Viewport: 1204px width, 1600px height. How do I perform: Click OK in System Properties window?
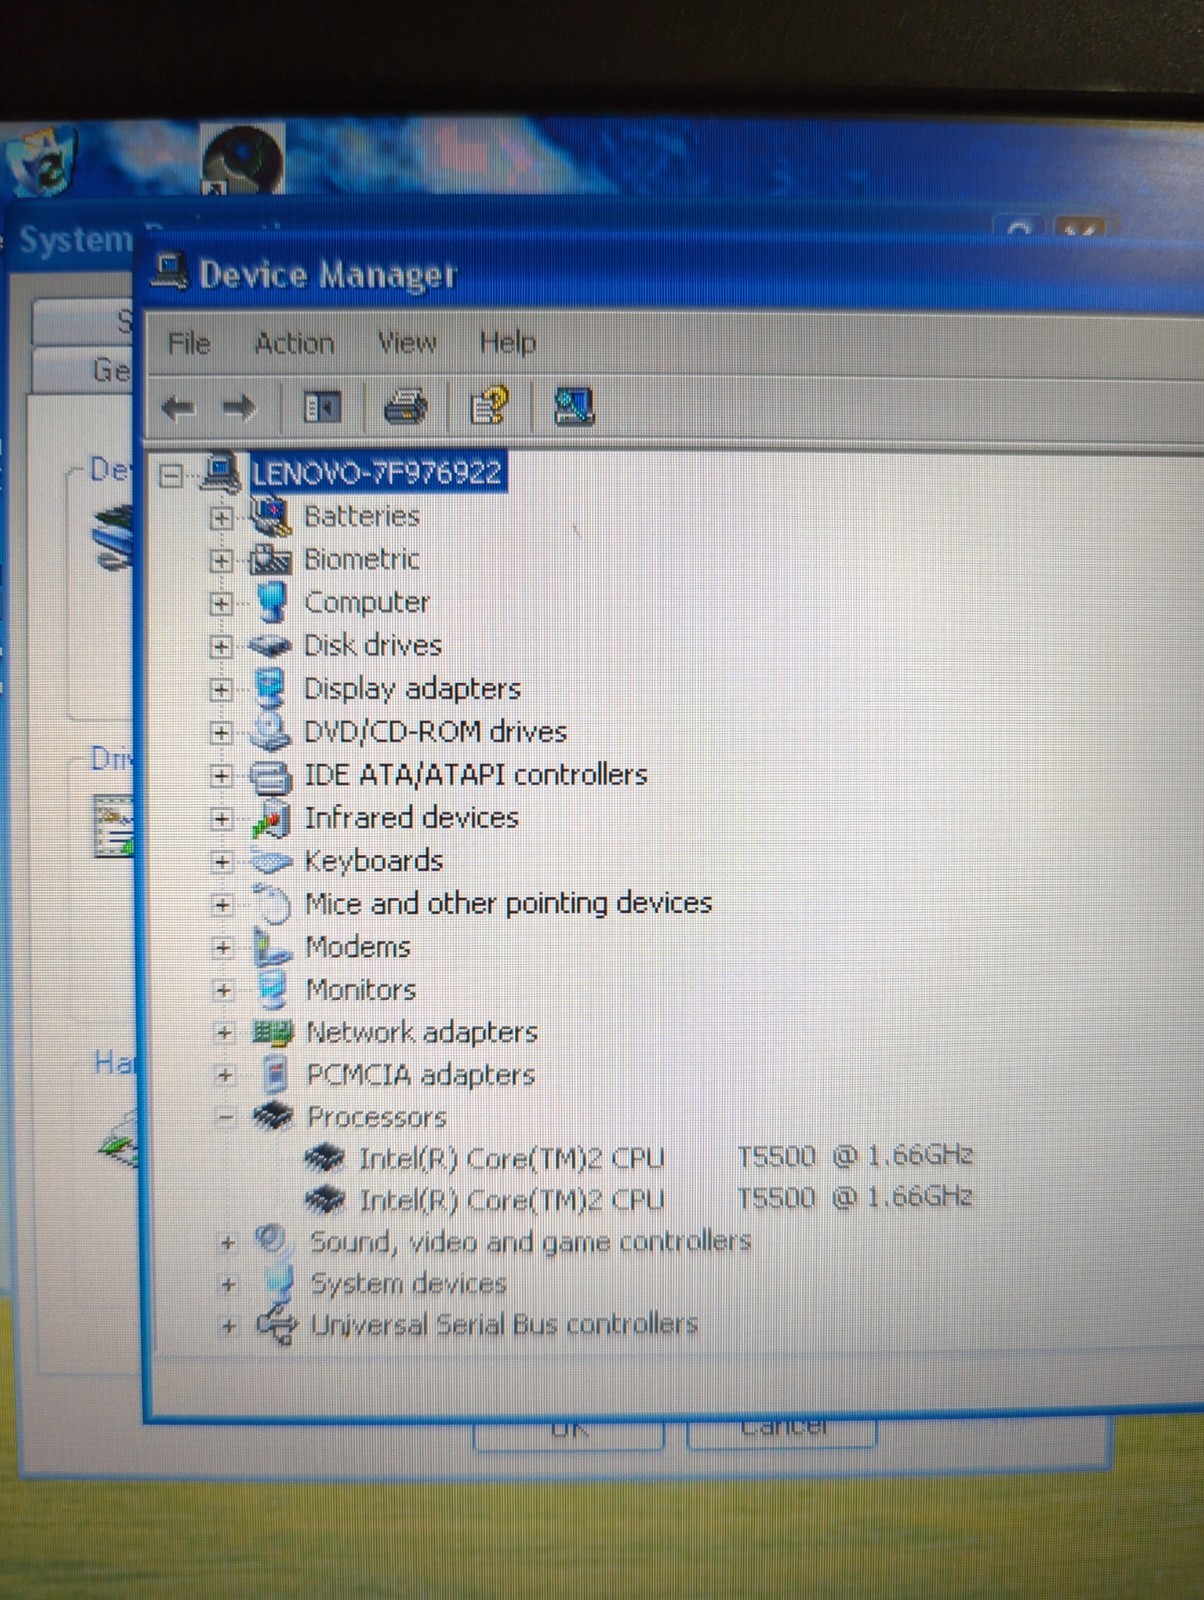pyautogui.click(x=569, y=1432)
